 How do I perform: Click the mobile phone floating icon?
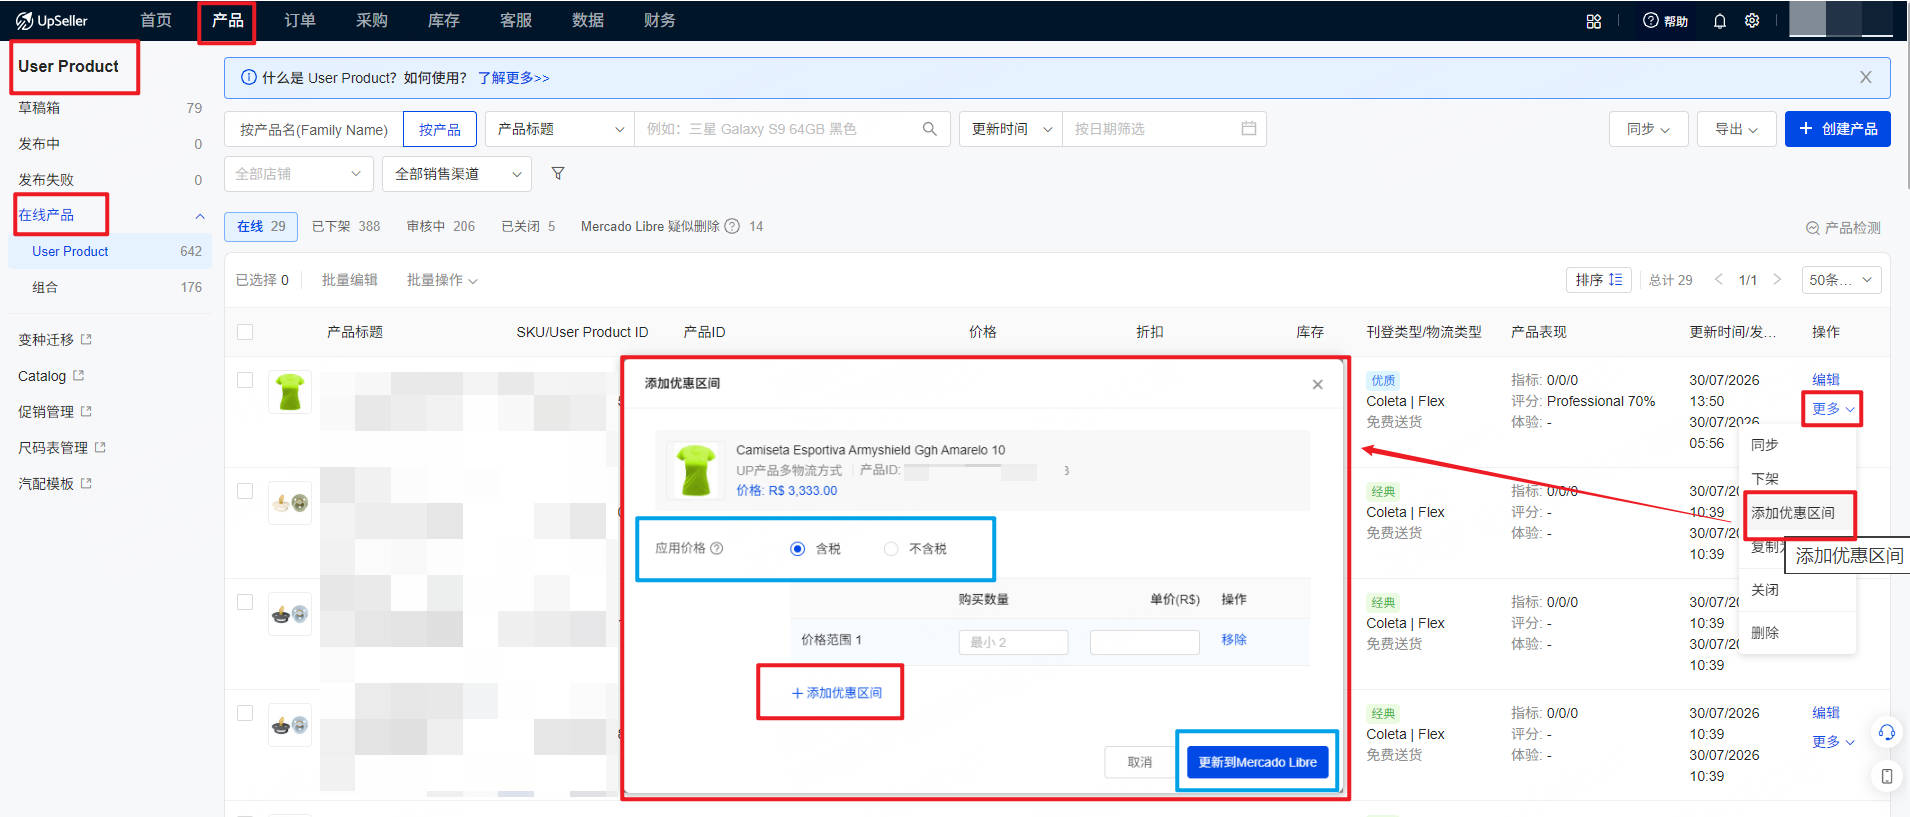click(x=1886, y=776)
